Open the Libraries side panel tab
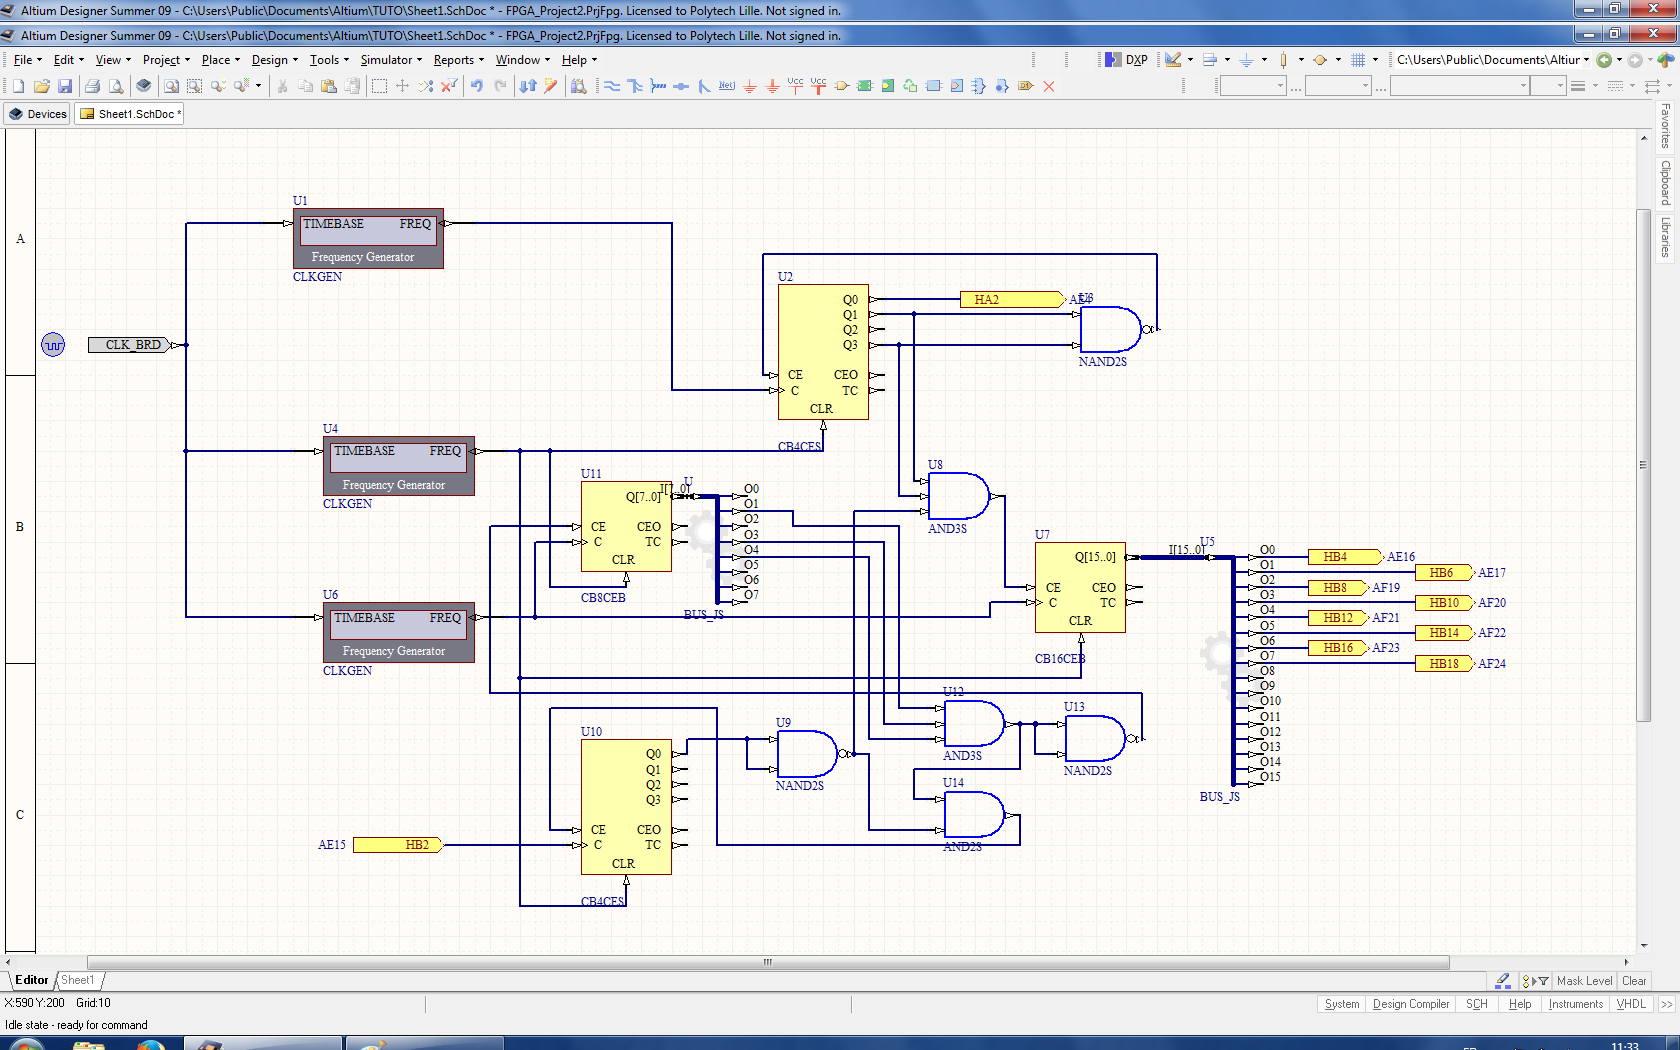This screenshot has width=1680, height=1050. 1665,238
